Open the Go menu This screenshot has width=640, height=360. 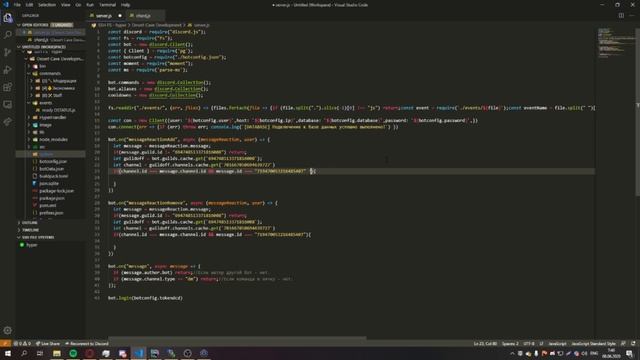78,5
